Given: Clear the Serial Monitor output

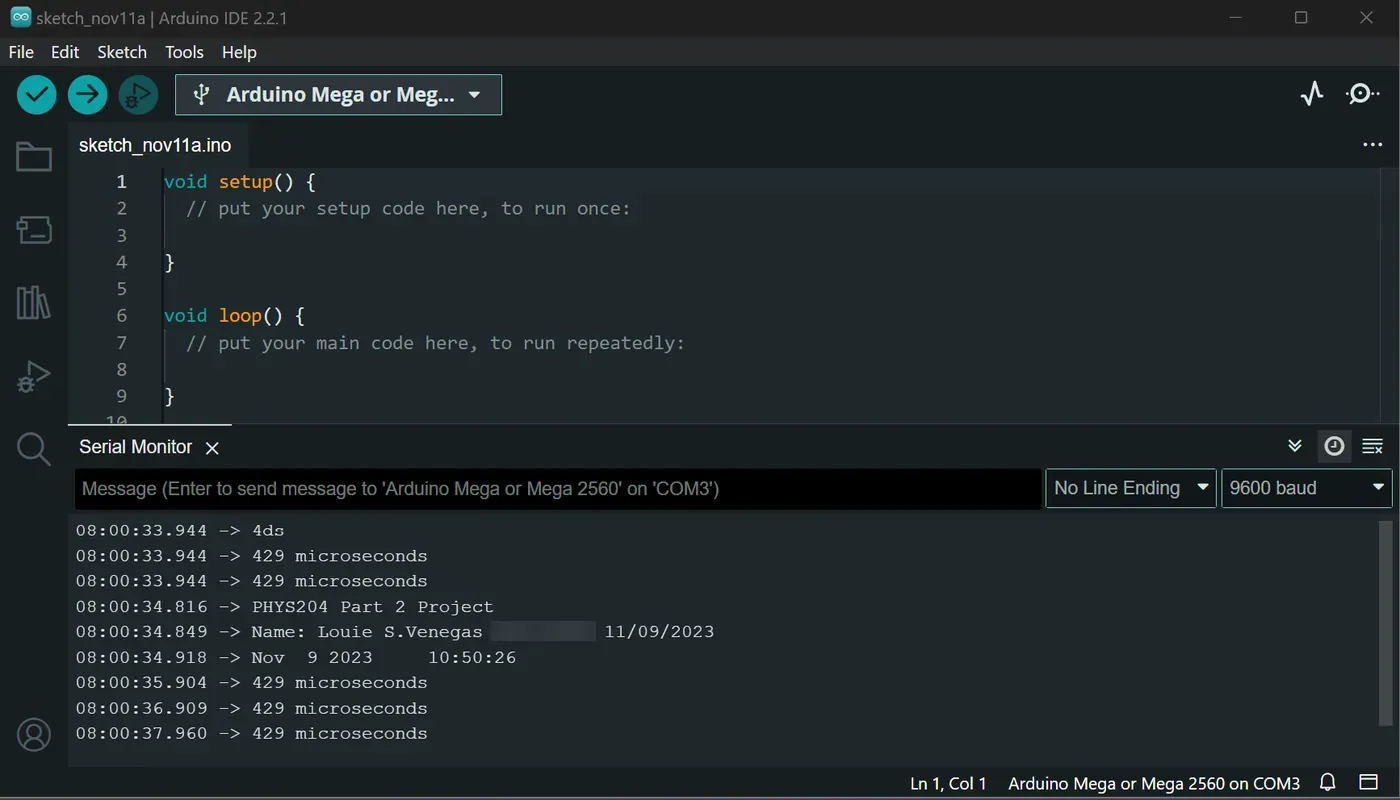Looking at the screenshot, I should [x=1373, y=446].
